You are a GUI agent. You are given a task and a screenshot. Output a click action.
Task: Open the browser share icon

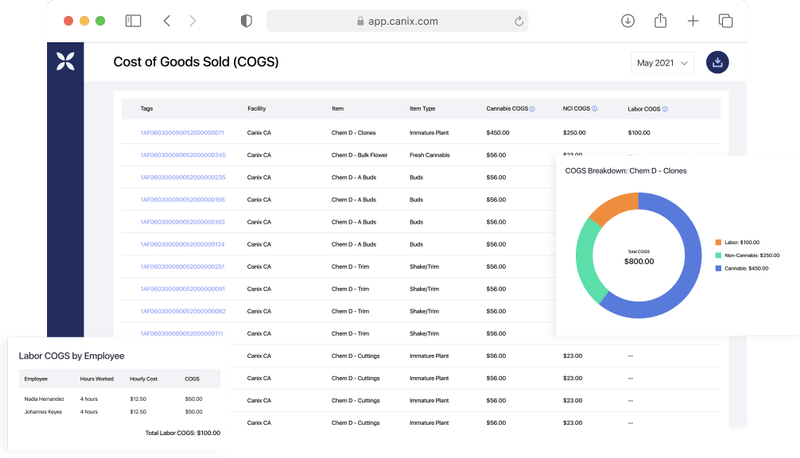click(660, 20)
